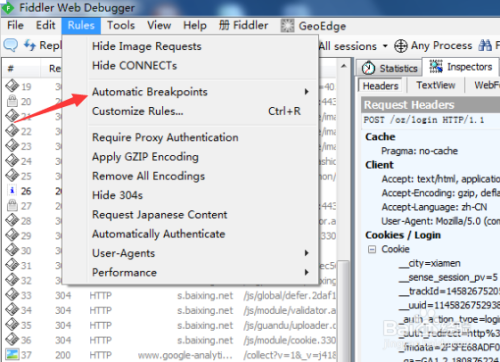This screenshot has height=362, width=500.
Task: Click the Inspectors tab icon
Action: 436,66
